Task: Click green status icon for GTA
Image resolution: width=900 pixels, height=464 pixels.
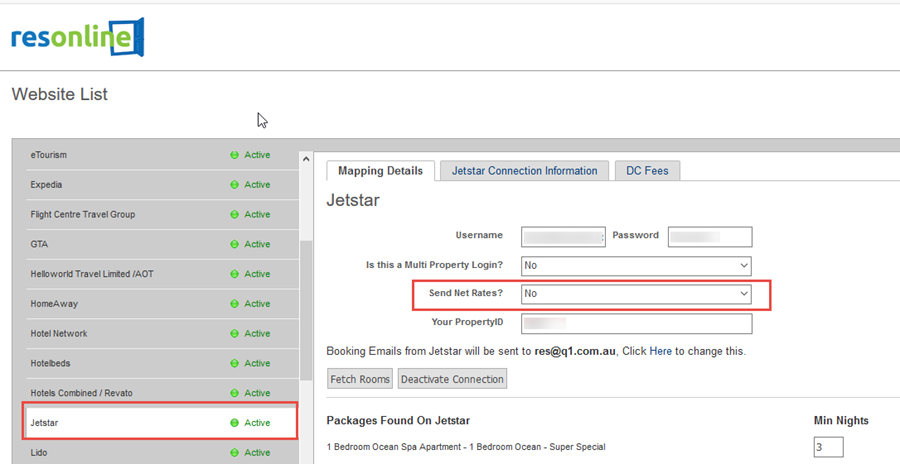Action: click(234, 244)
